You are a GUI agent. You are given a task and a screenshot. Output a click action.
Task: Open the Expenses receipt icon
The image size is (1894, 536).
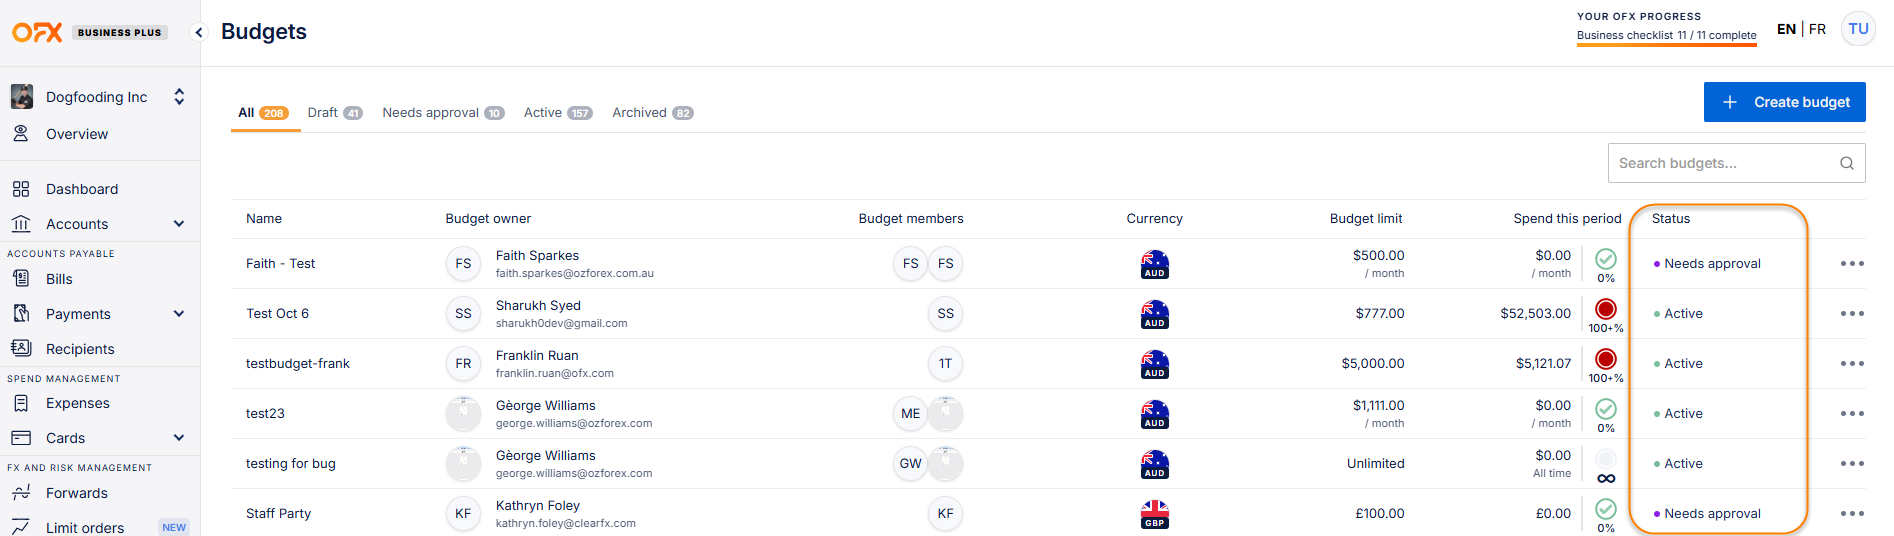[x=21, y=403]
